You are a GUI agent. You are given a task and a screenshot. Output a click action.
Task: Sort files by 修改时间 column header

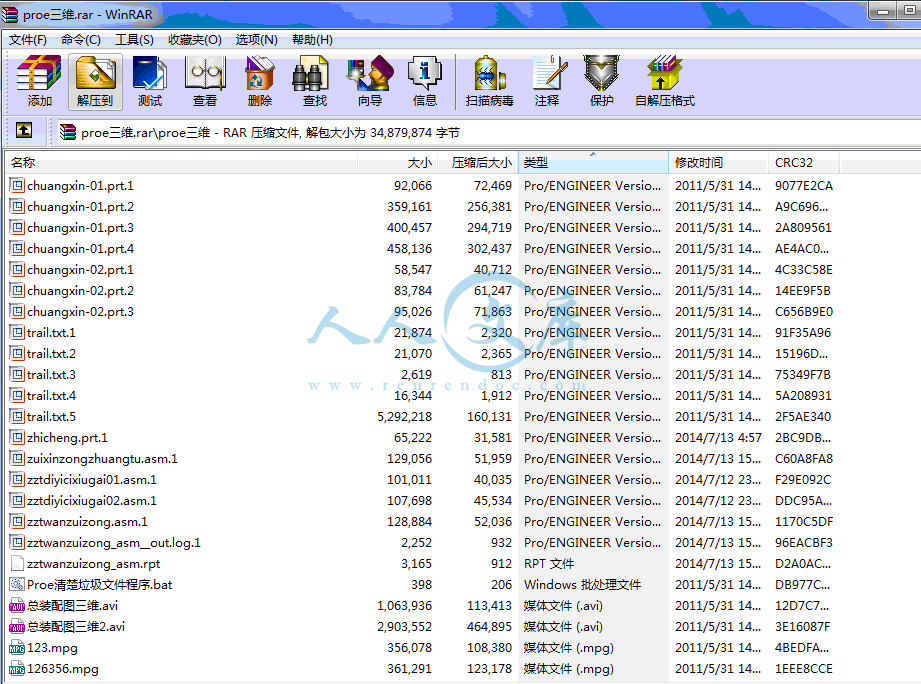718,163
